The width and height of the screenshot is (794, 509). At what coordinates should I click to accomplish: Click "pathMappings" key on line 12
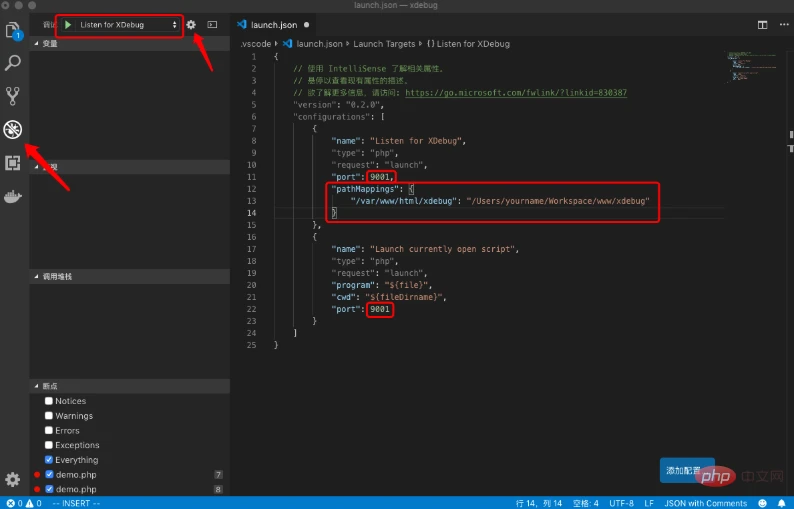click(365, 189)
